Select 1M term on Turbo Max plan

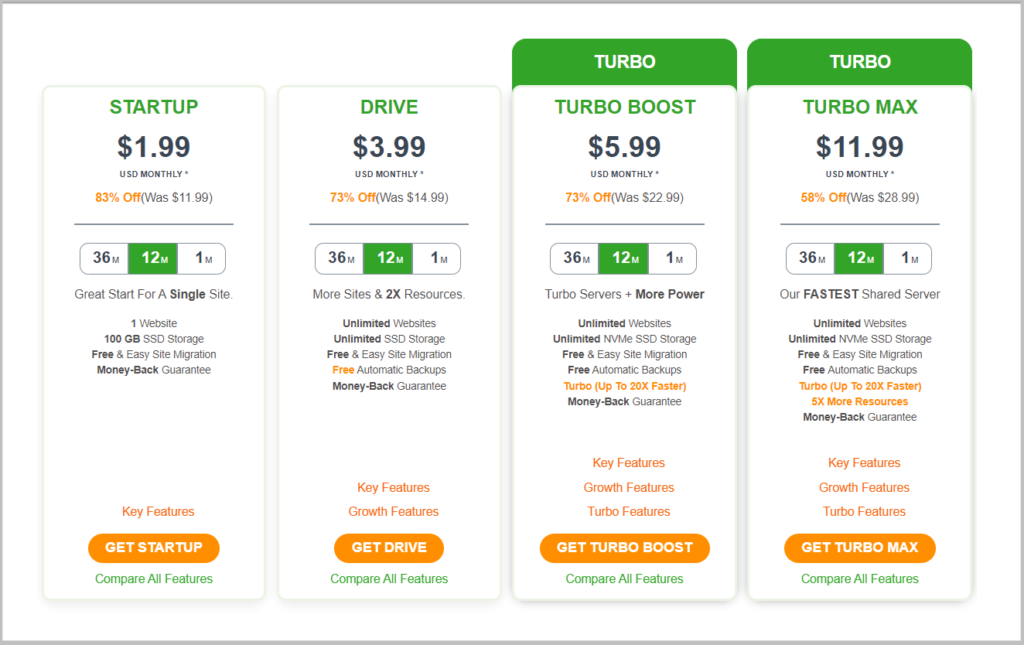pos(907,258)
